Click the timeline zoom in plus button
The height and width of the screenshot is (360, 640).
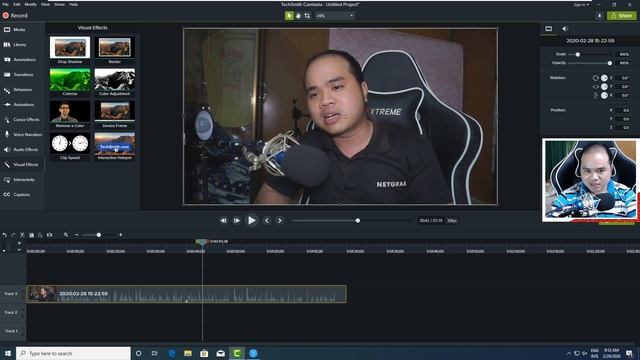[x=120, y=235]
